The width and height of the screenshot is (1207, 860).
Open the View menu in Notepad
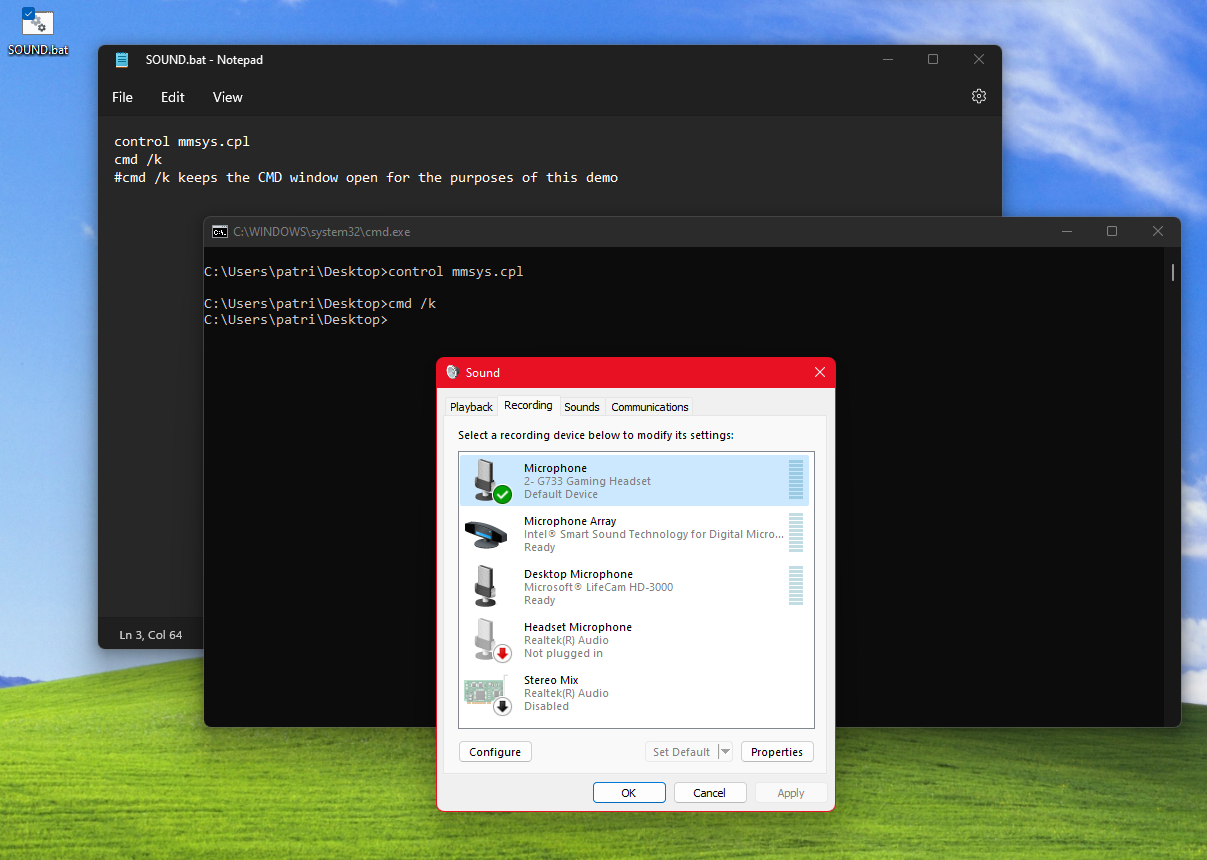(228, 97)
